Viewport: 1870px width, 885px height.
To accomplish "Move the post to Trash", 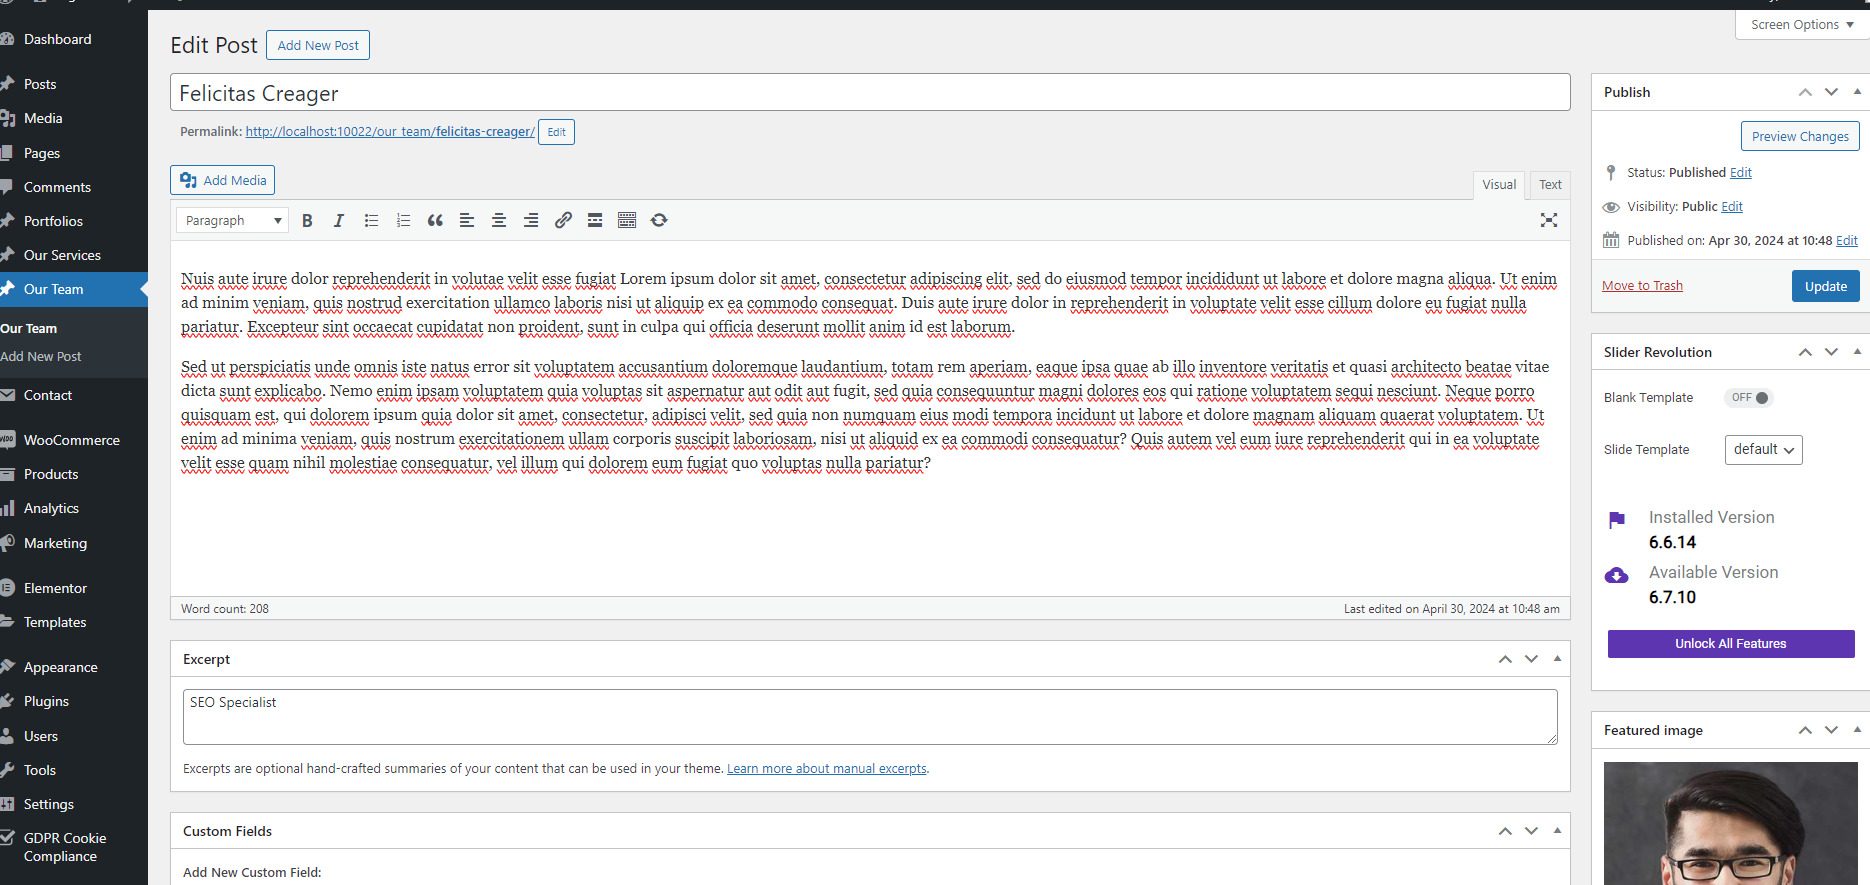I will click(1642, 286).
